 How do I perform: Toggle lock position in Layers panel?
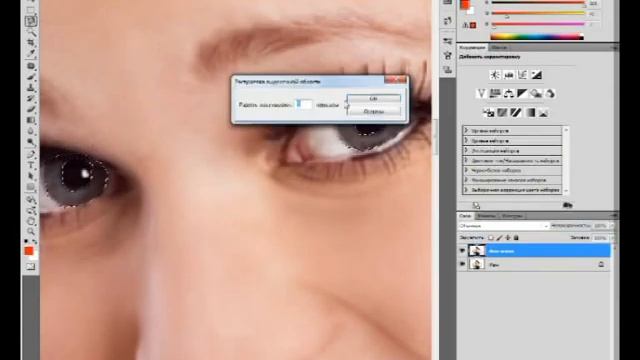click(x=508, y=238)
